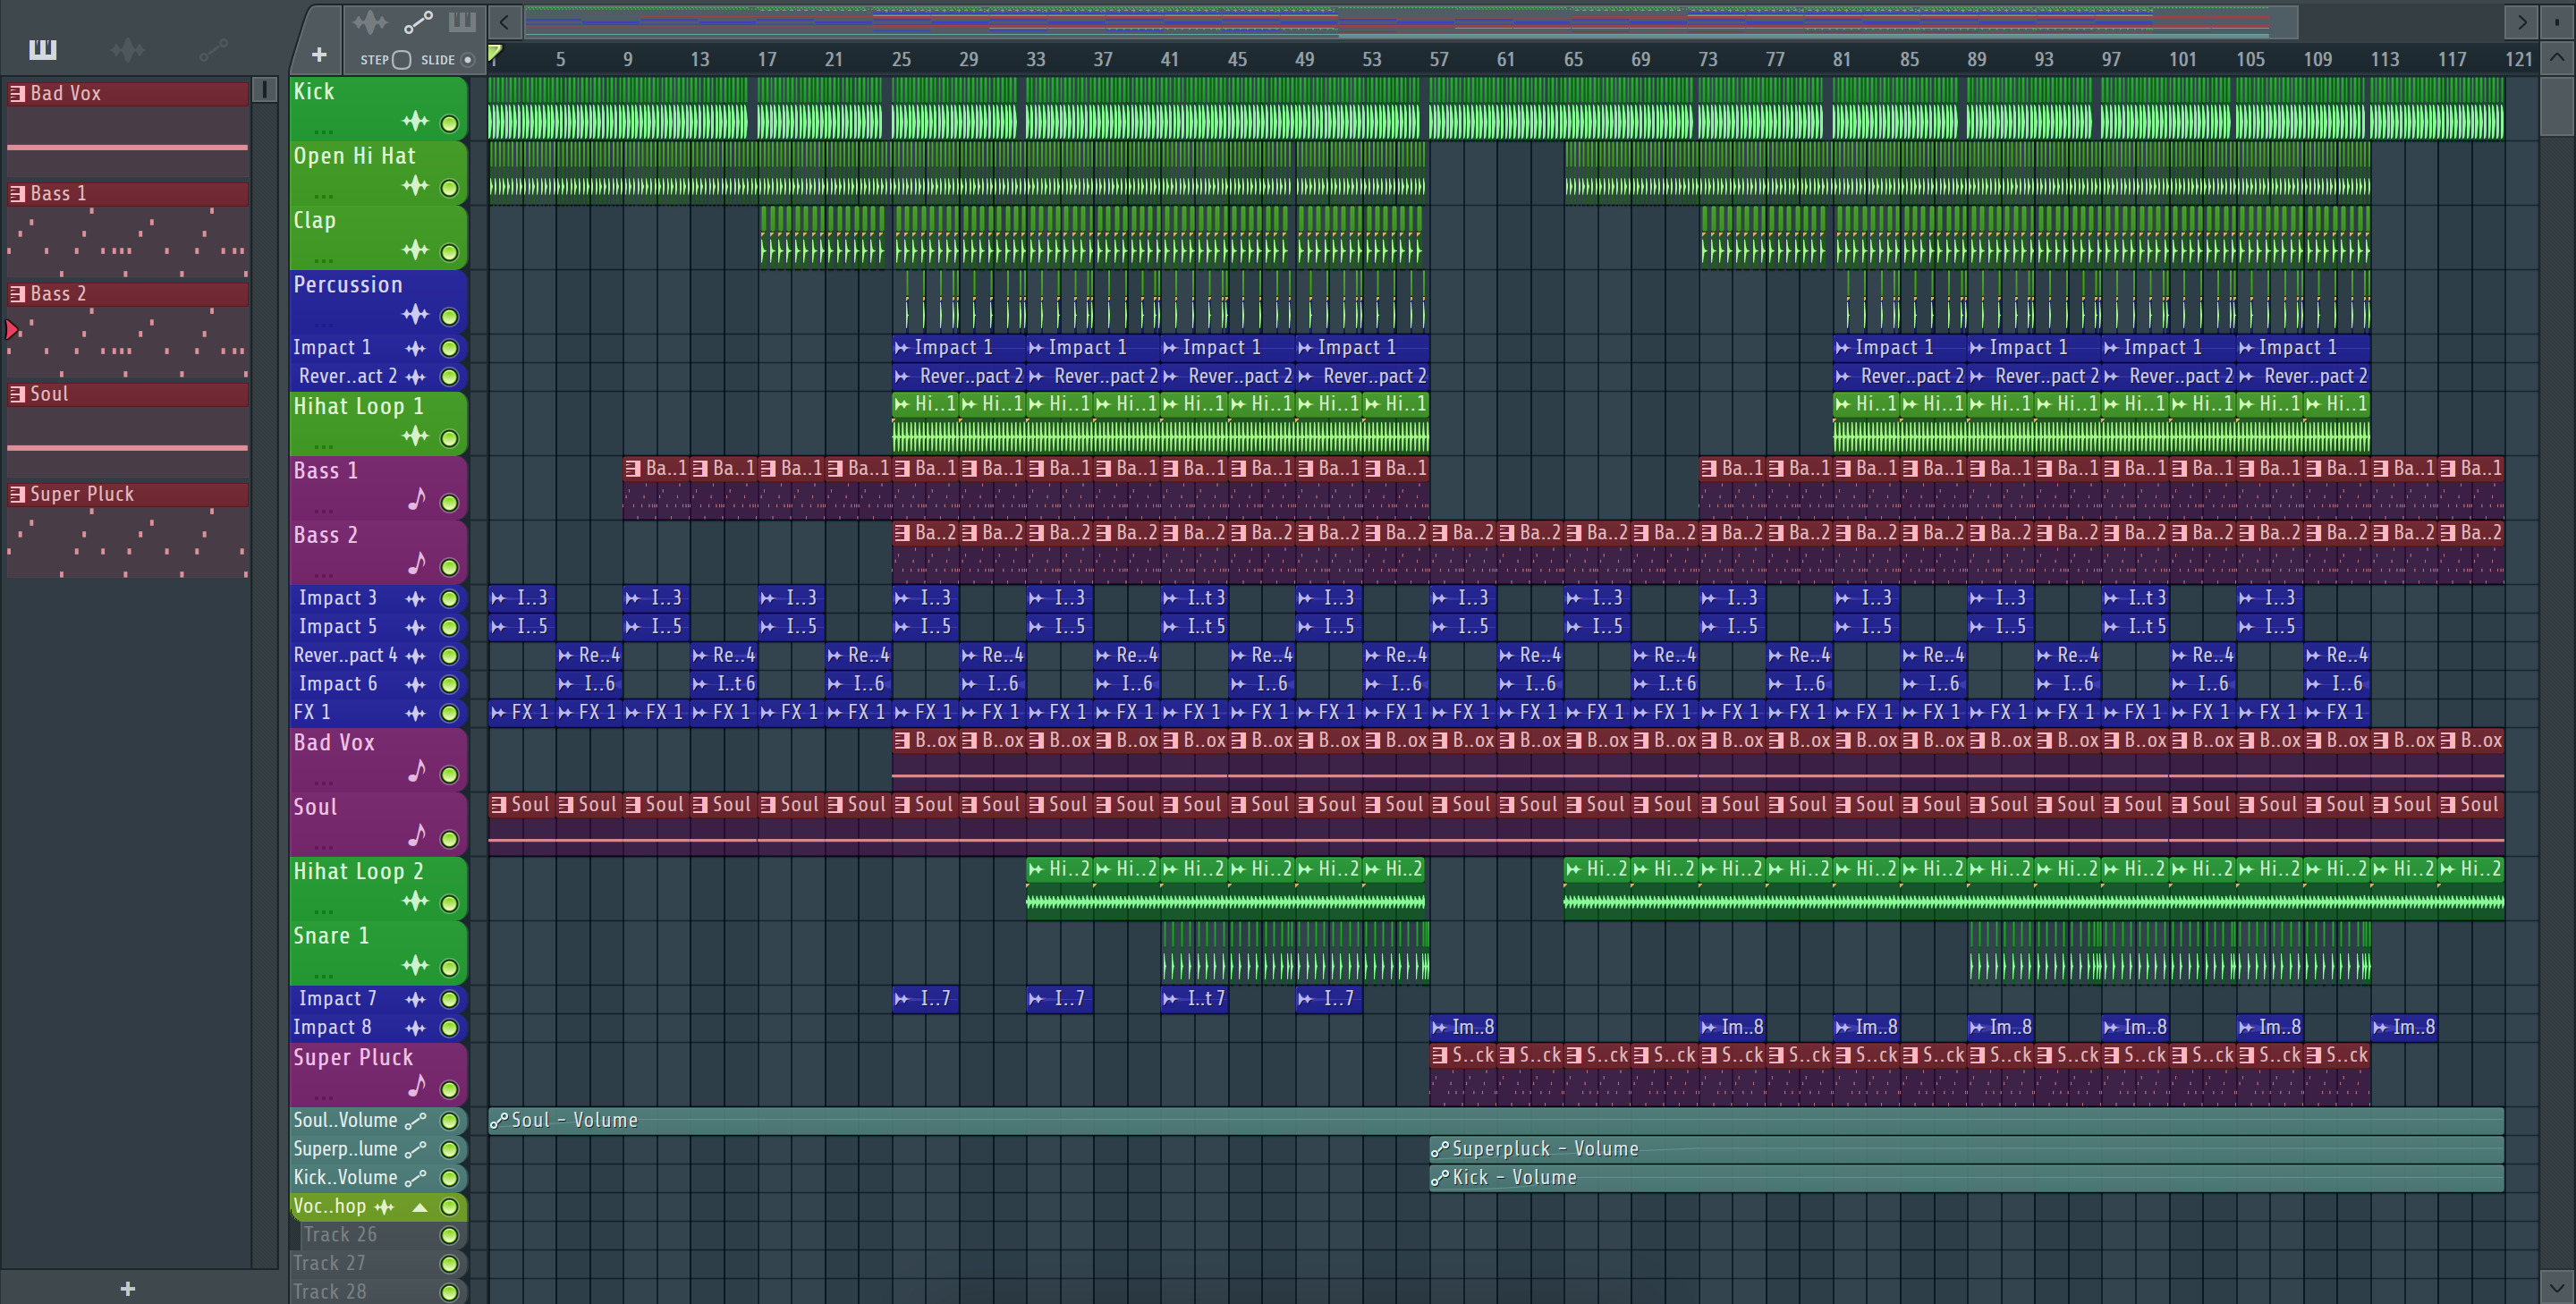Screen dimensions: 2576x1304
Task: Click the Soul Volume automation track icon
Action: (x=415, y=1121)
